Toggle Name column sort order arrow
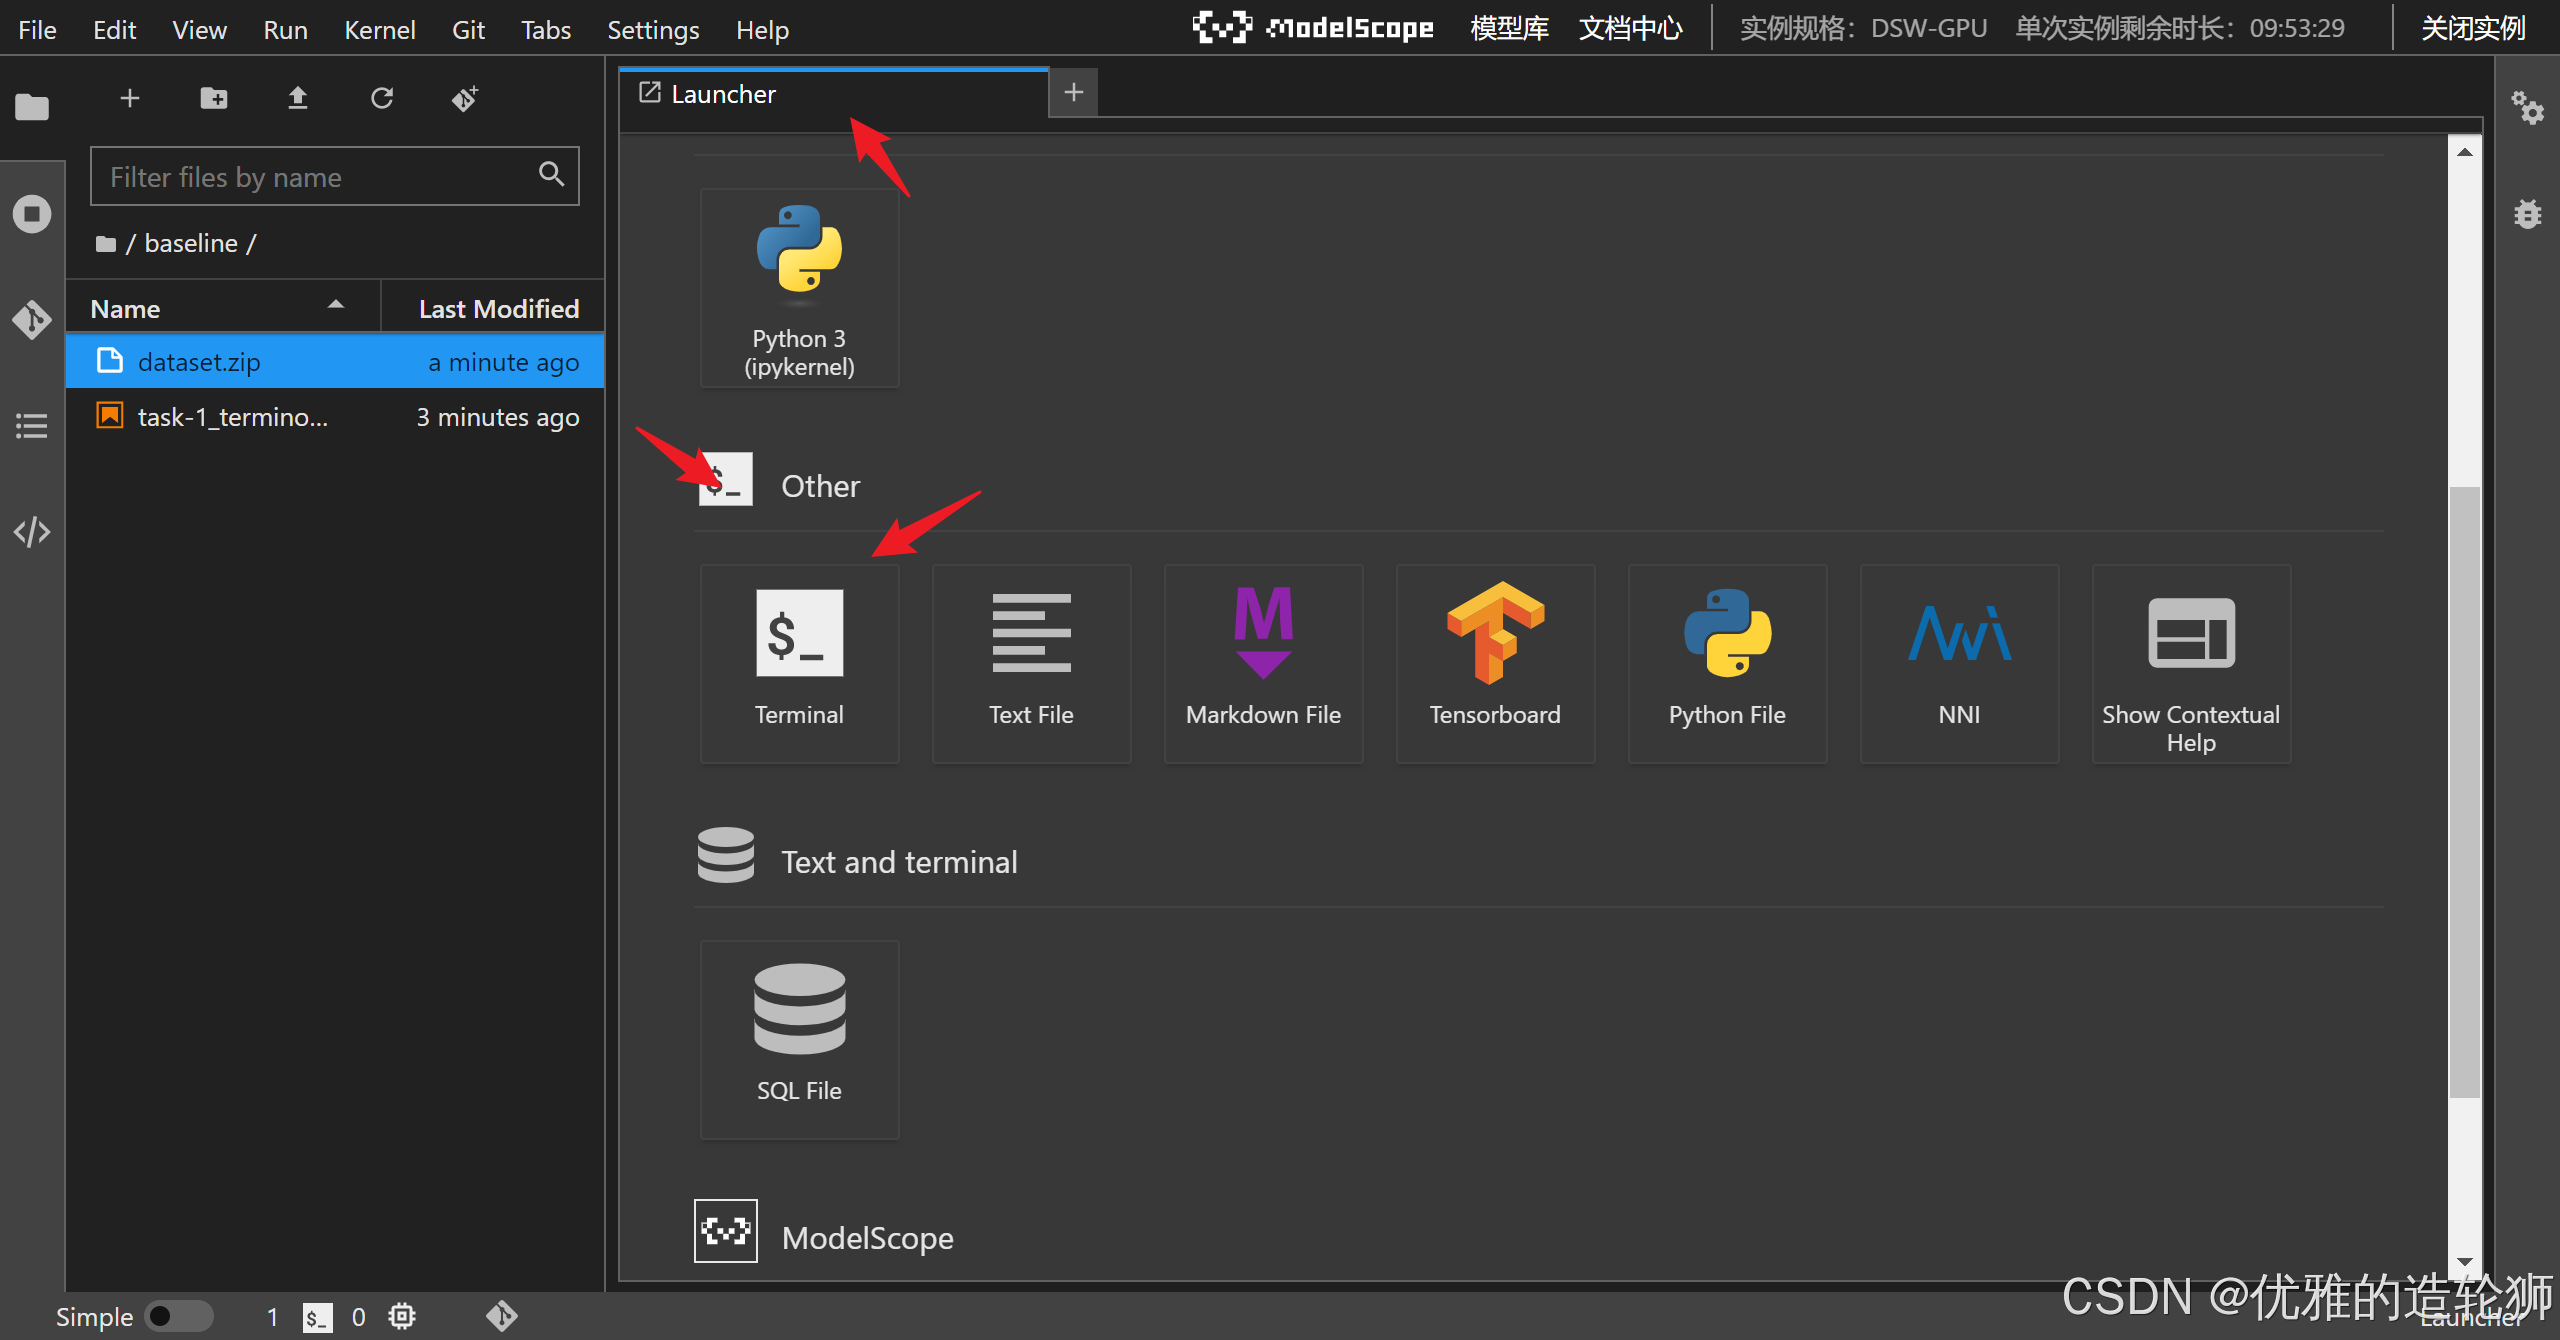The image size is (2560, 1340). pos(336,305)
